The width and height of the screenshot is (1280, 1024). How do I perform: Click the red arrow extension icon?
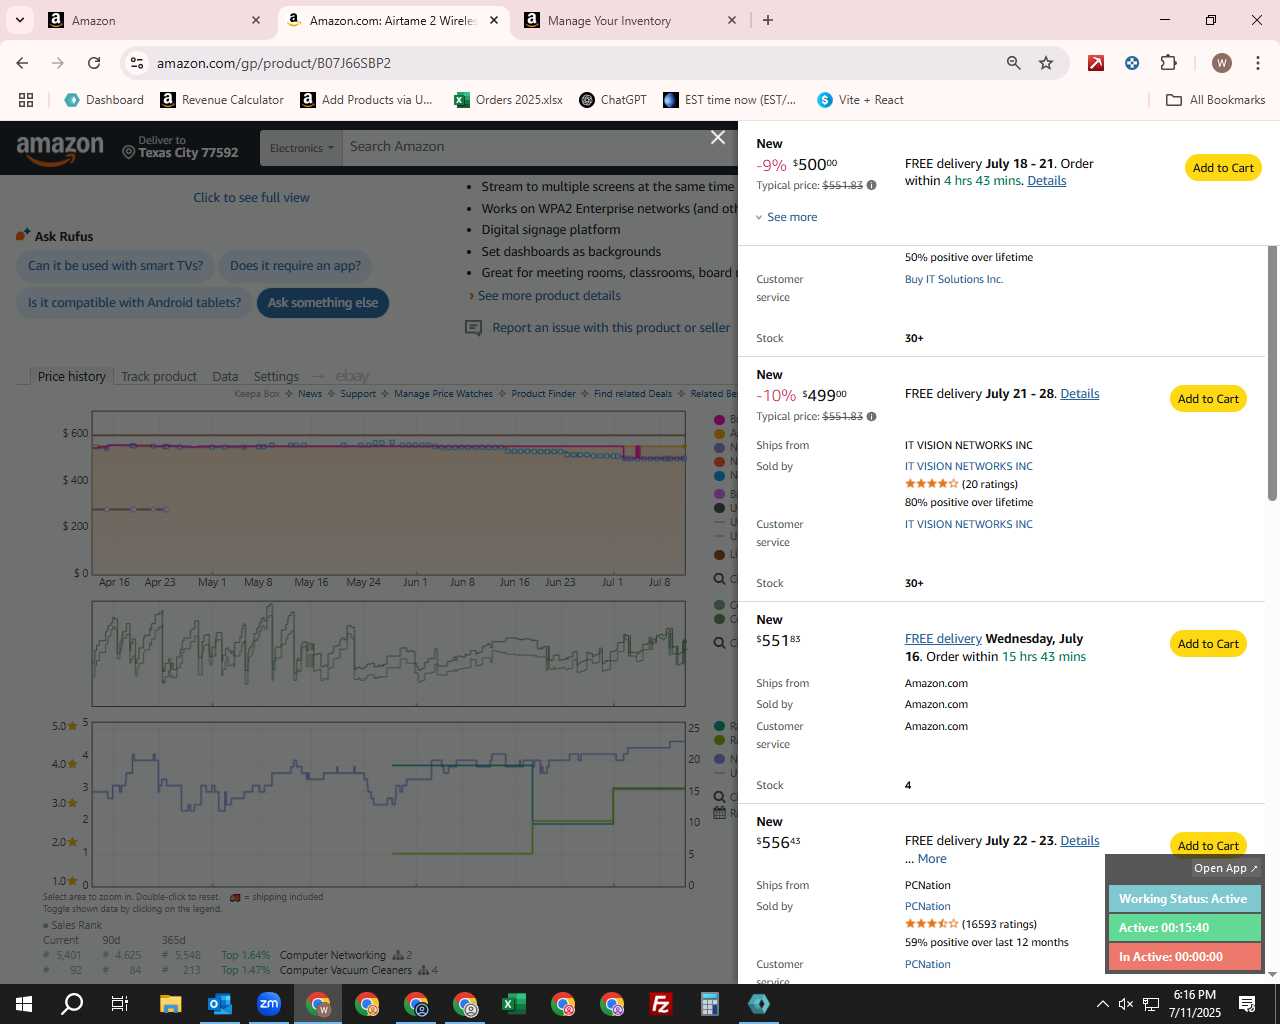(x=1096, y=63)
